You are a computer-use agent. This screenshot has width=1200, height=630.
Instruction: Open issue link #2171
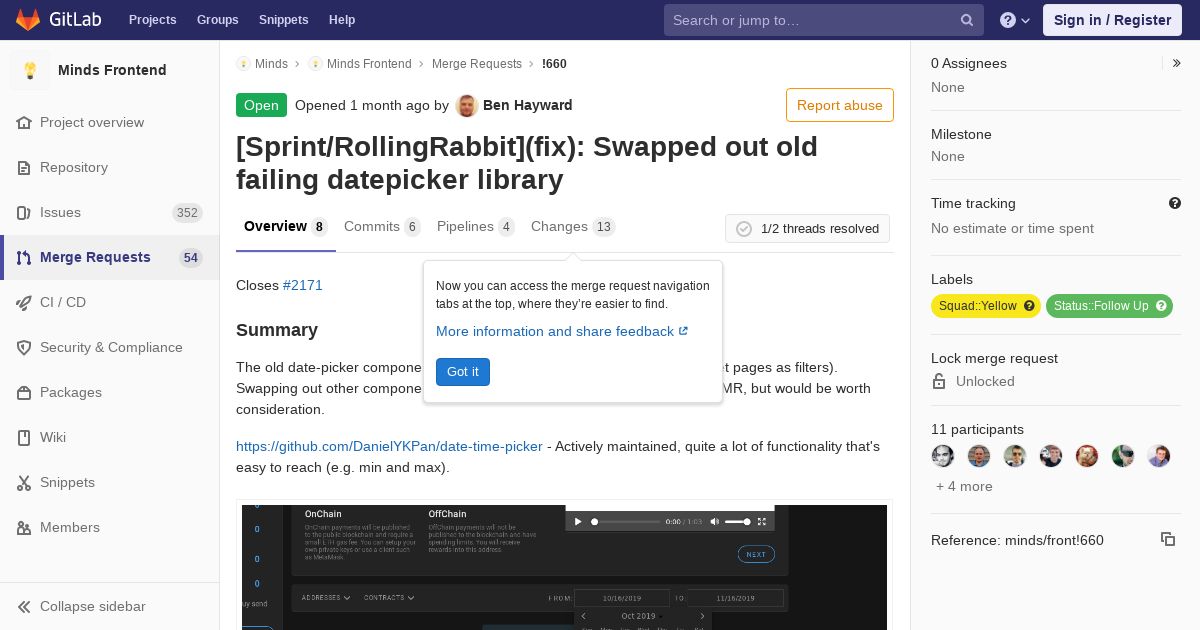pyautogui.click(x=303, y=285)
